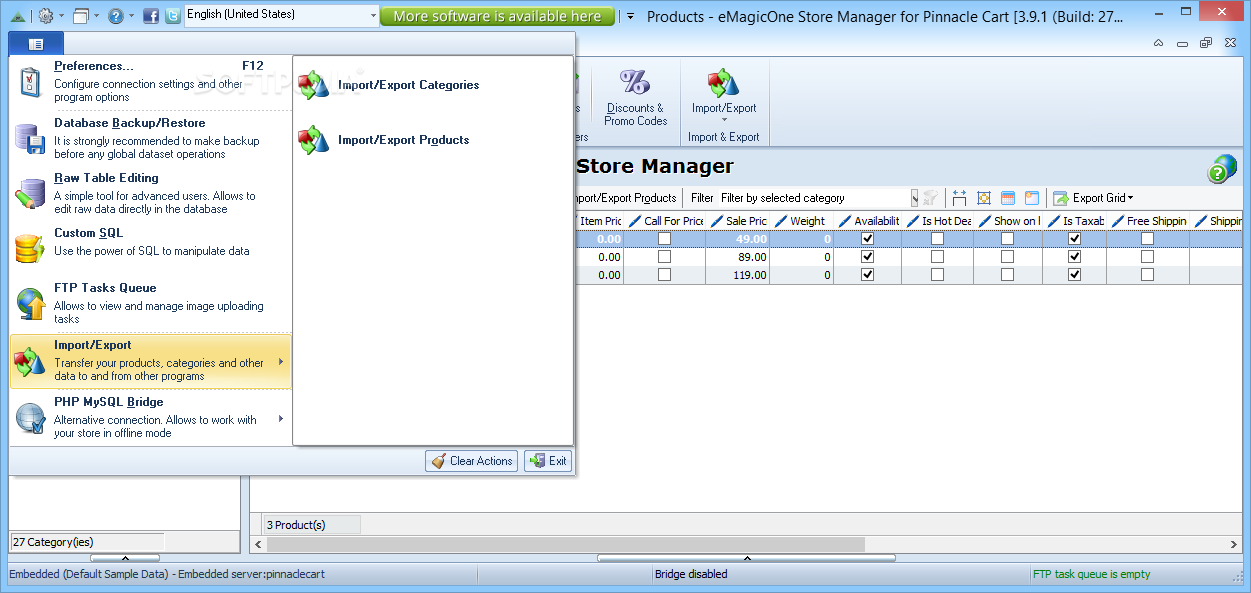The width and height of the screenshot is (1251, 593).
Task: Toggle Show on Home checkbox in 89.00 row
Action: pos(1007,257)
